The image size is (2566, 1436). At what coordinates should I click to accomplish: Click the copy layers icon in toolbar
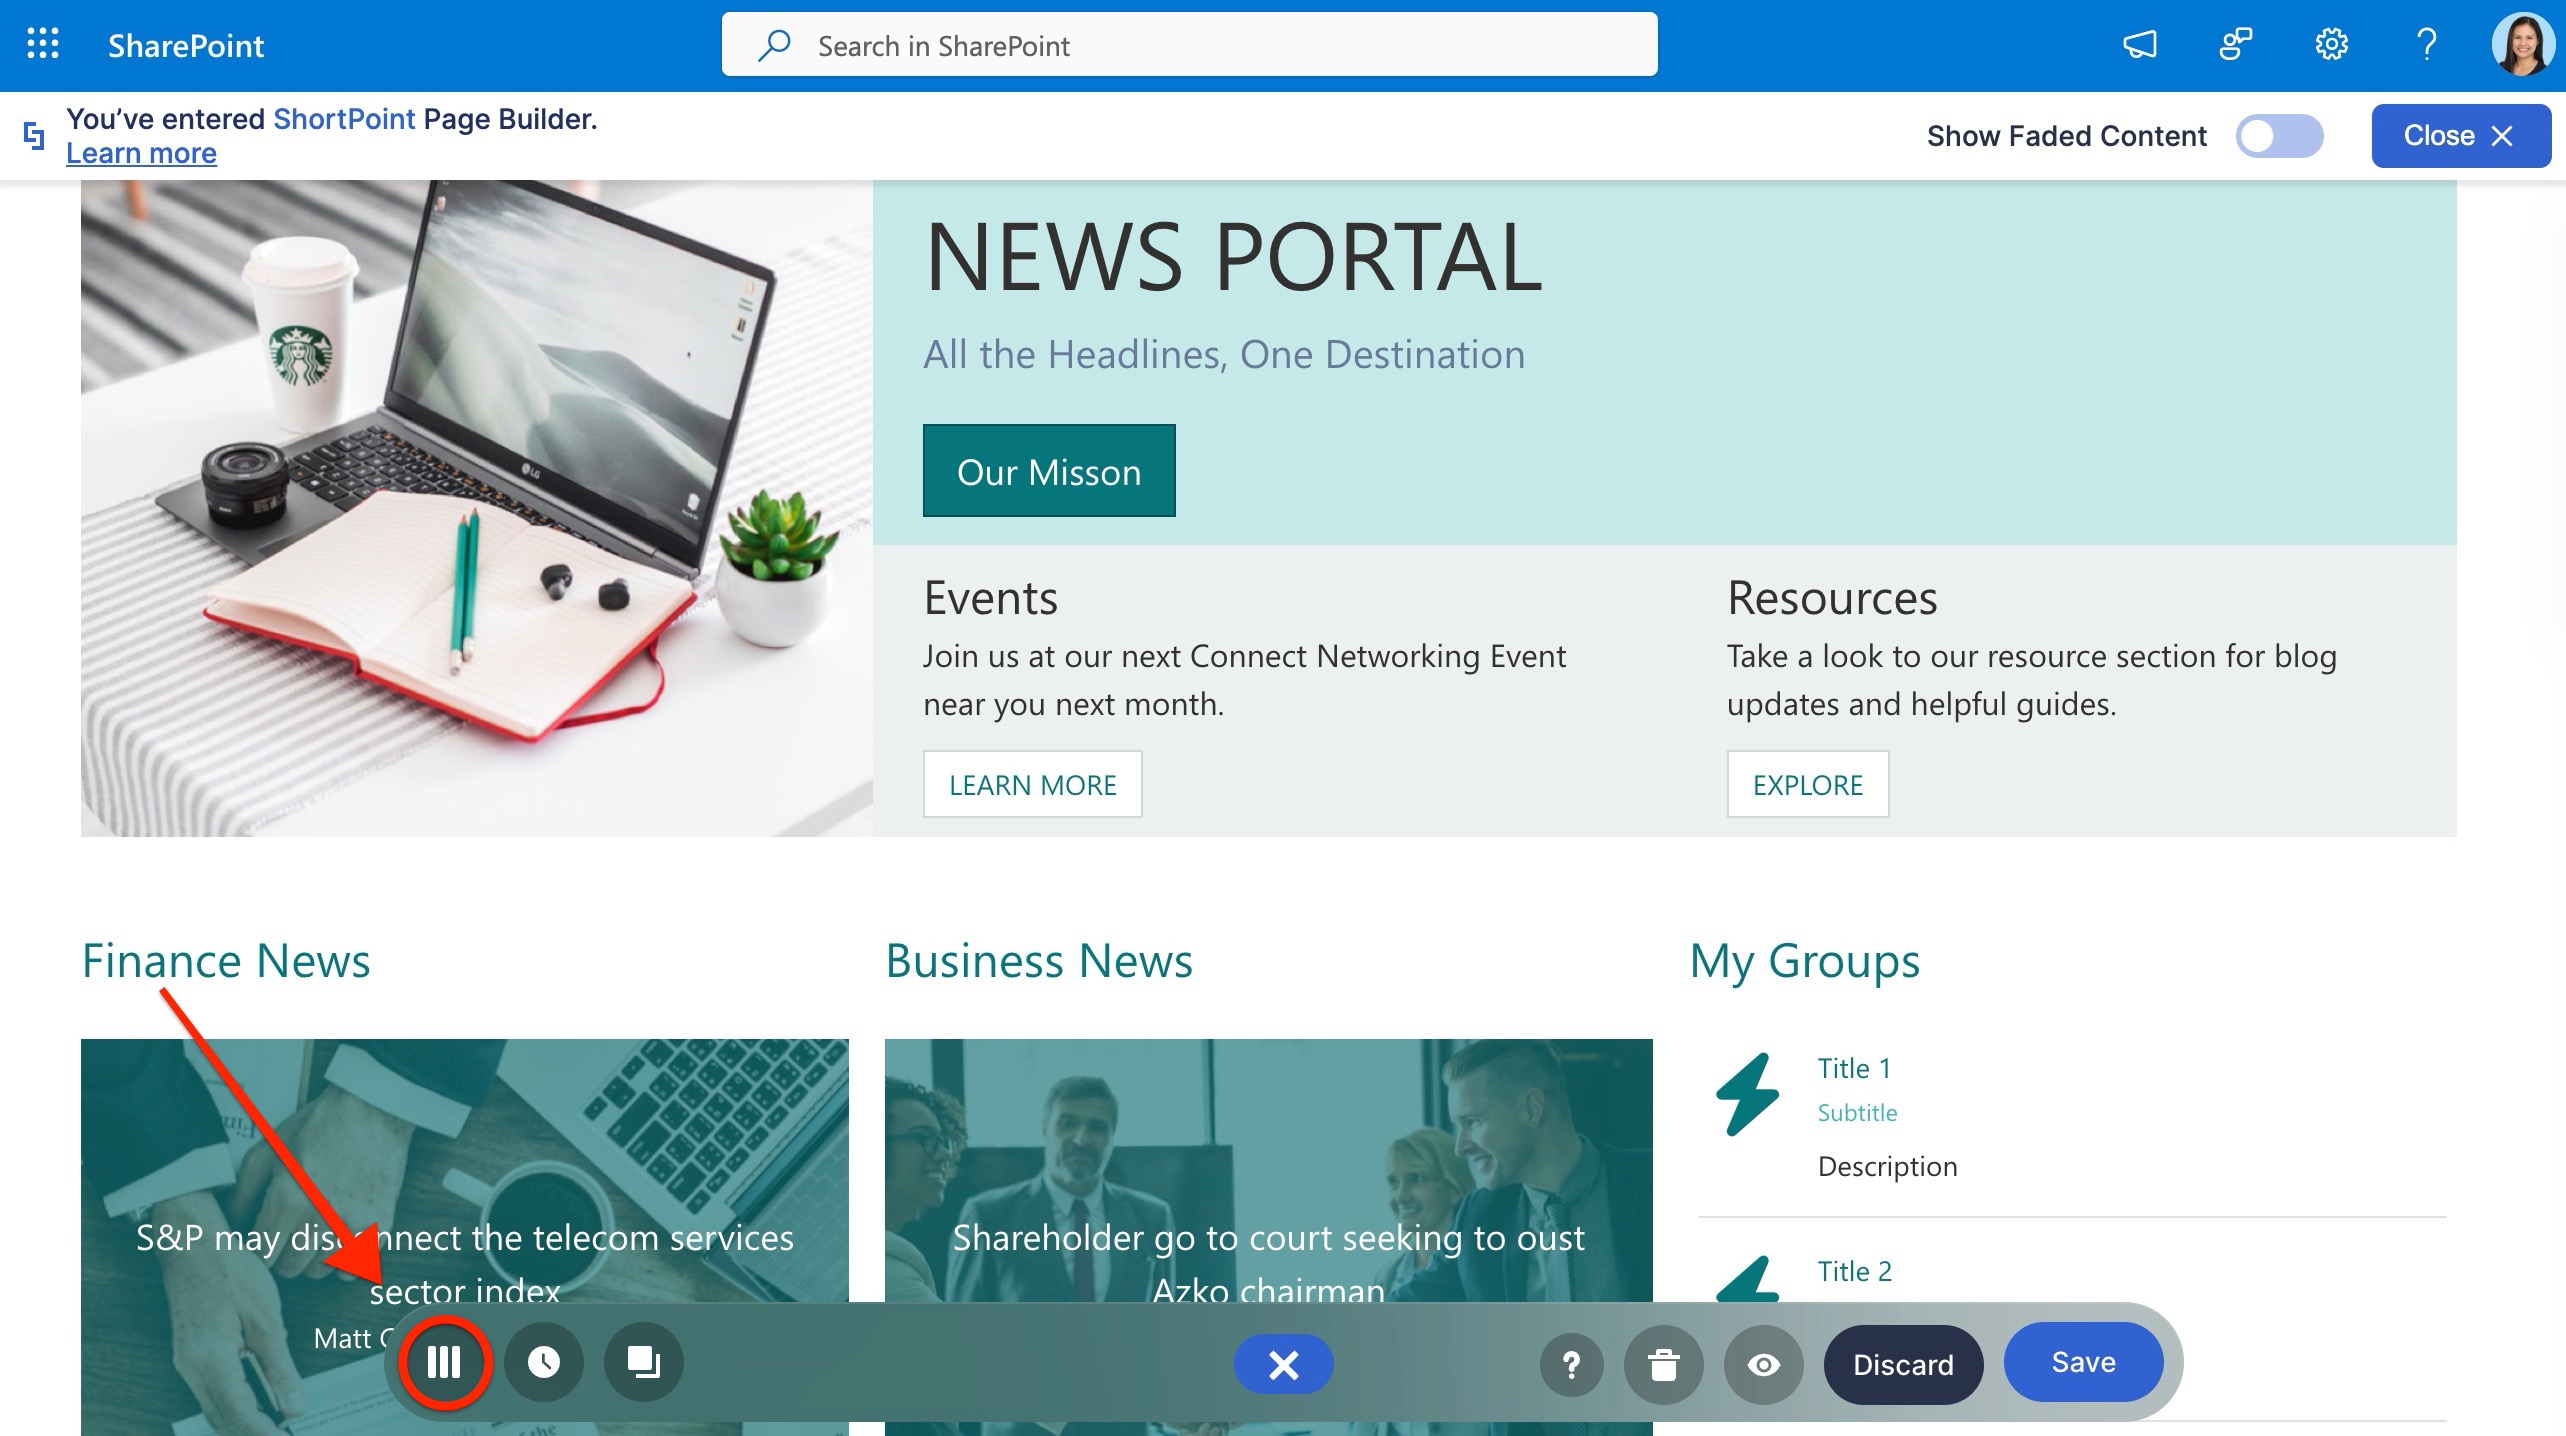[643, 1362]
